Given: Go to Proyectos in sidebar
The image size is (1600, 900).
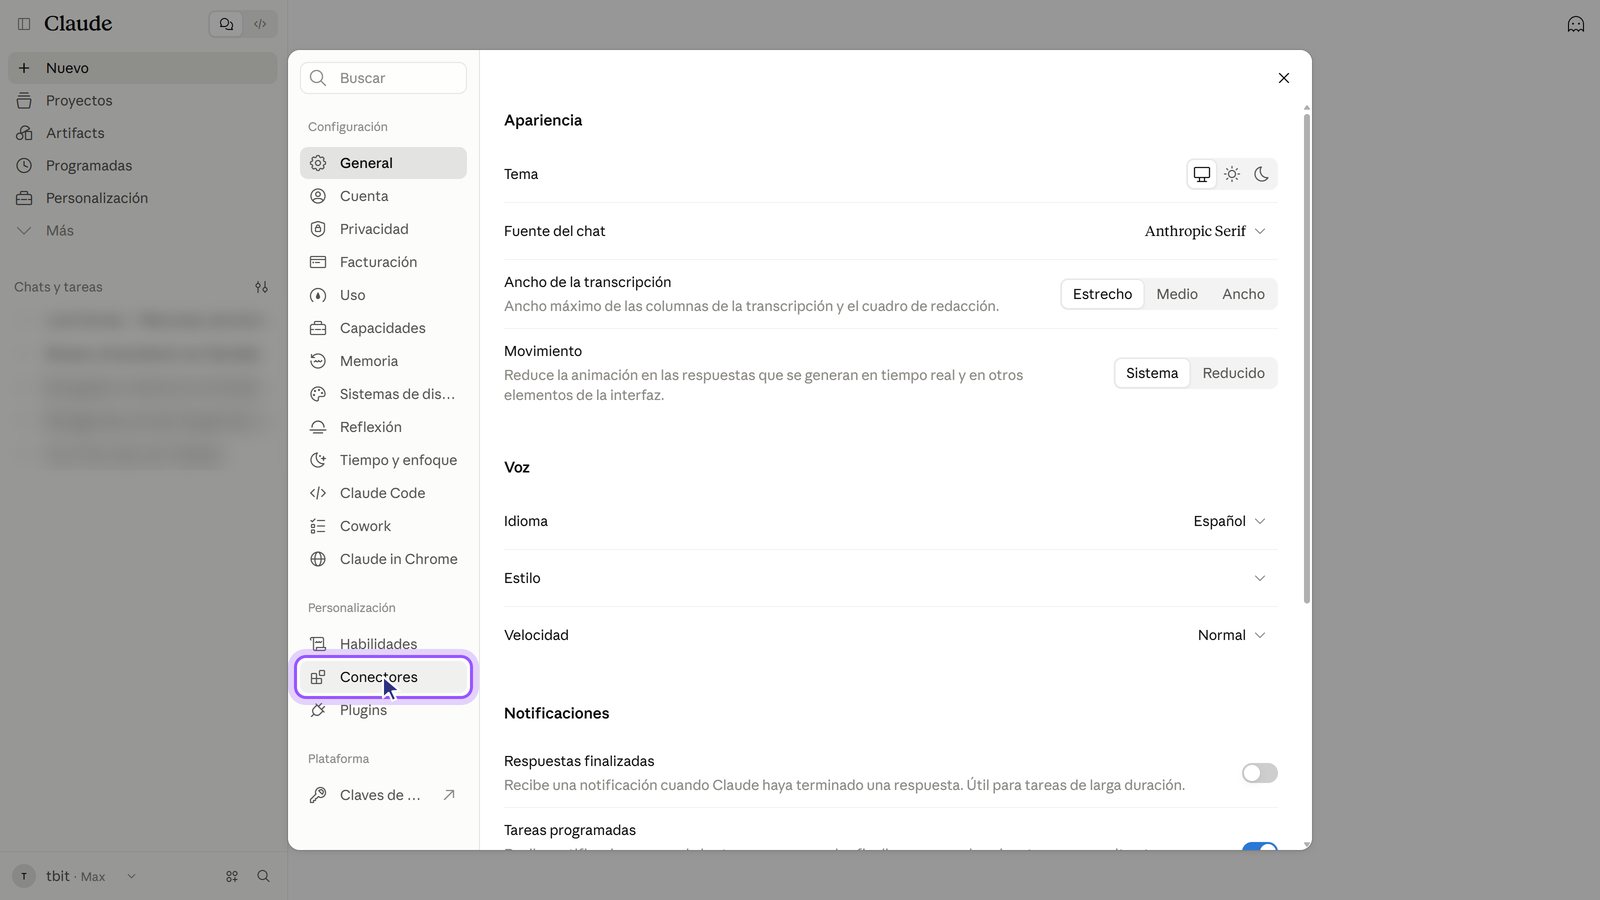Looking at the screenshot, I should [142, 100].
